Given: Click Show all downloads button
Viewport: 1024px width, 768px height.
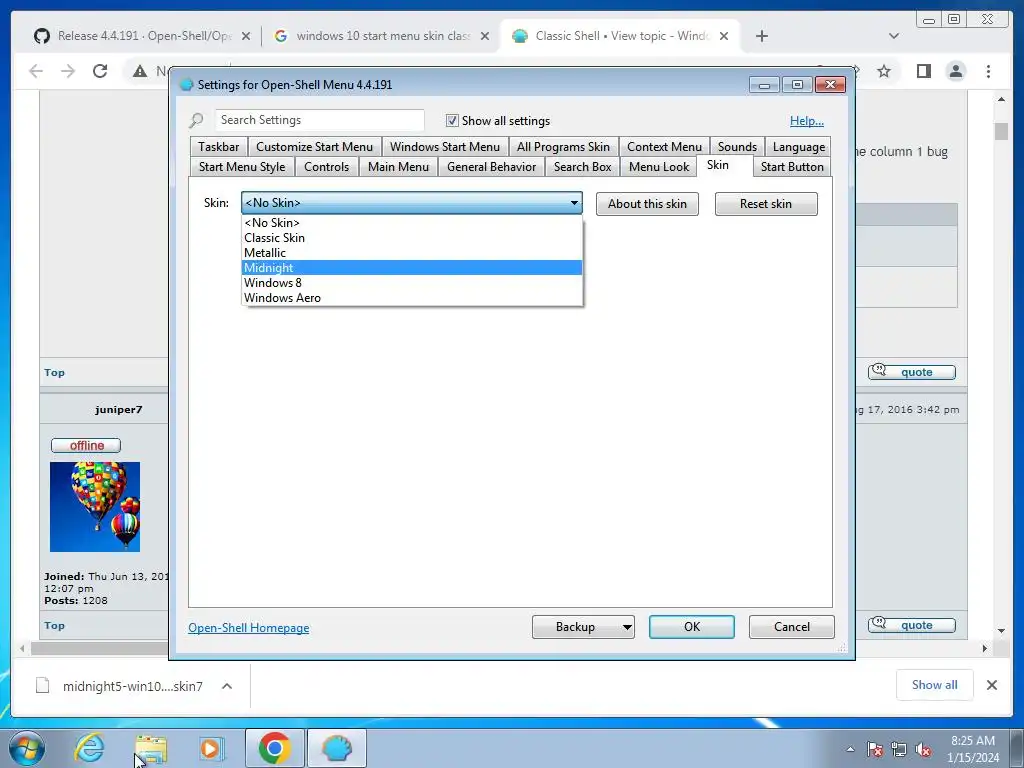Looking at the screenshot, I should (x=935, y=685).
